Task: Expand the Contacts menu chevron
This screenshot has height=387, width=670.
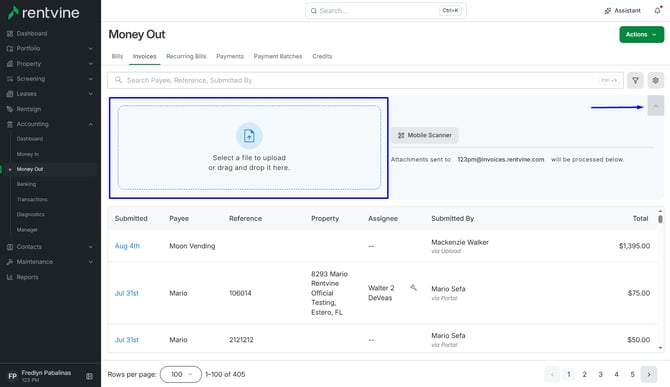Action: point(91,247)
